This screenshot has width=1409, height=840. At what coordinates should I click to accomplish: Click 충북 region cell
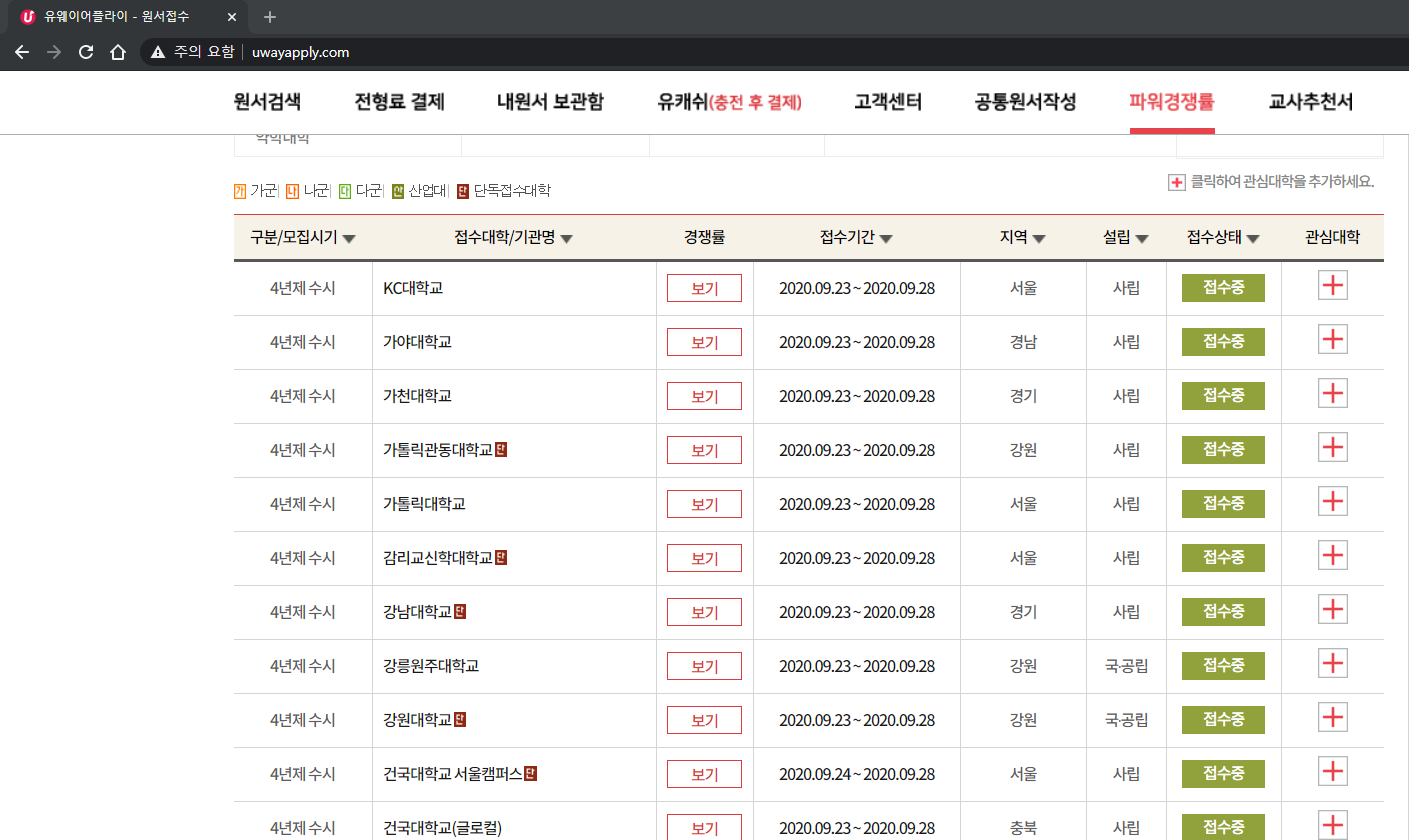(x=1024, y=828)
